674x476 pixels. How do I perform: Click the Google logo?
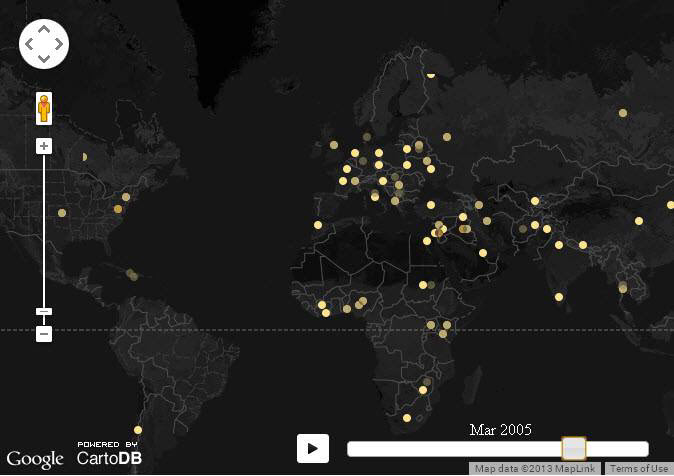35,459
